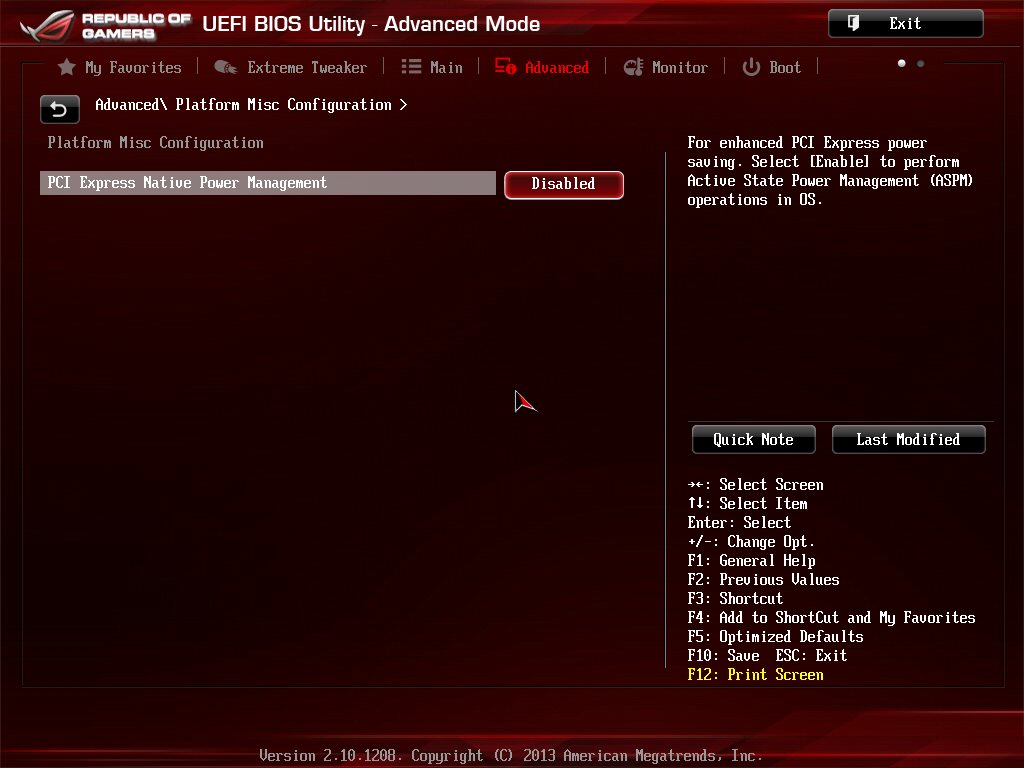
Task: Click the Extreme Tweaker speed icon
Action: click(x=226, y=67)
